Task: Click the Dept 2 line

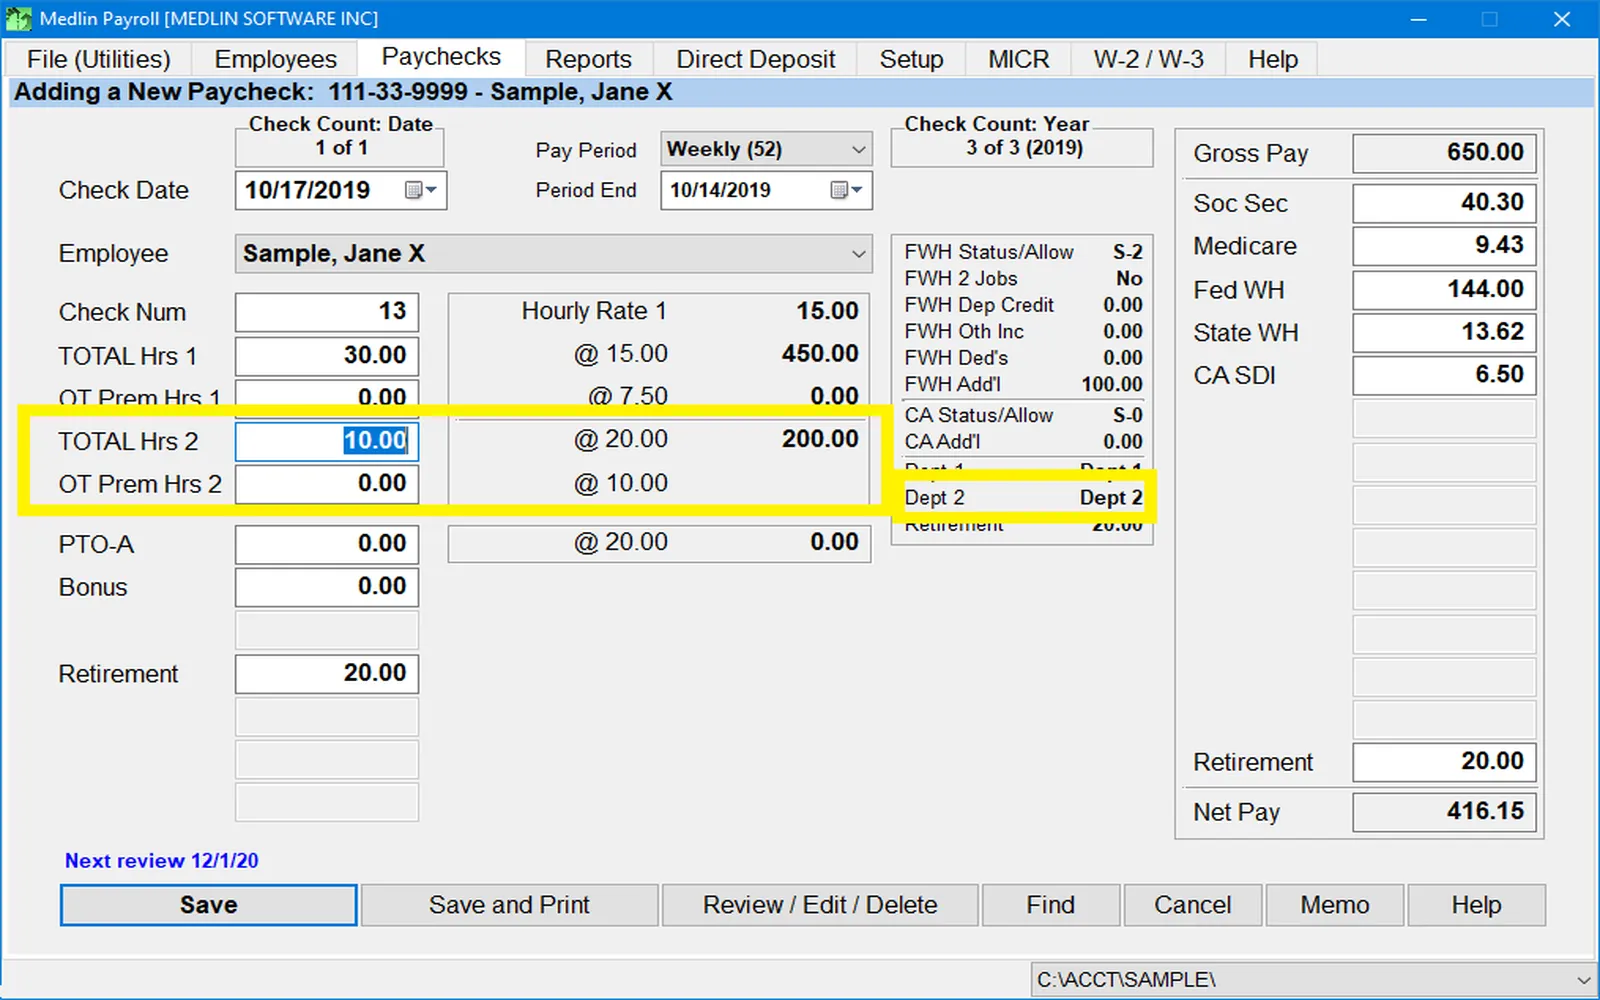Action: pyautogui.click(x=1023, y=498)
